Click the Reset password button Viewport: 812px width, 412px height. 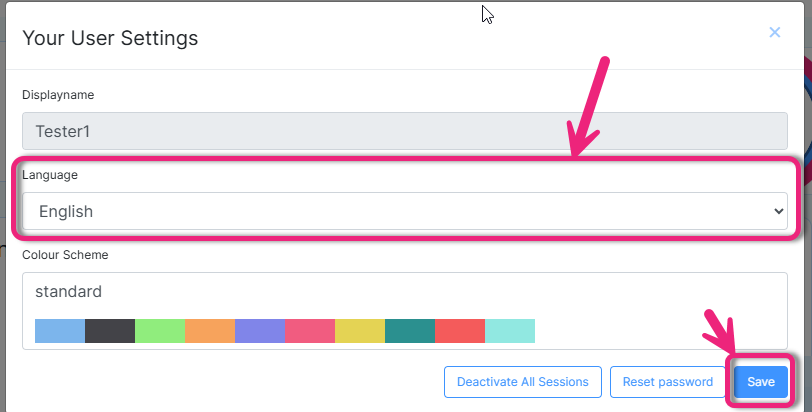pyautogui.click(x=667, y=382)
